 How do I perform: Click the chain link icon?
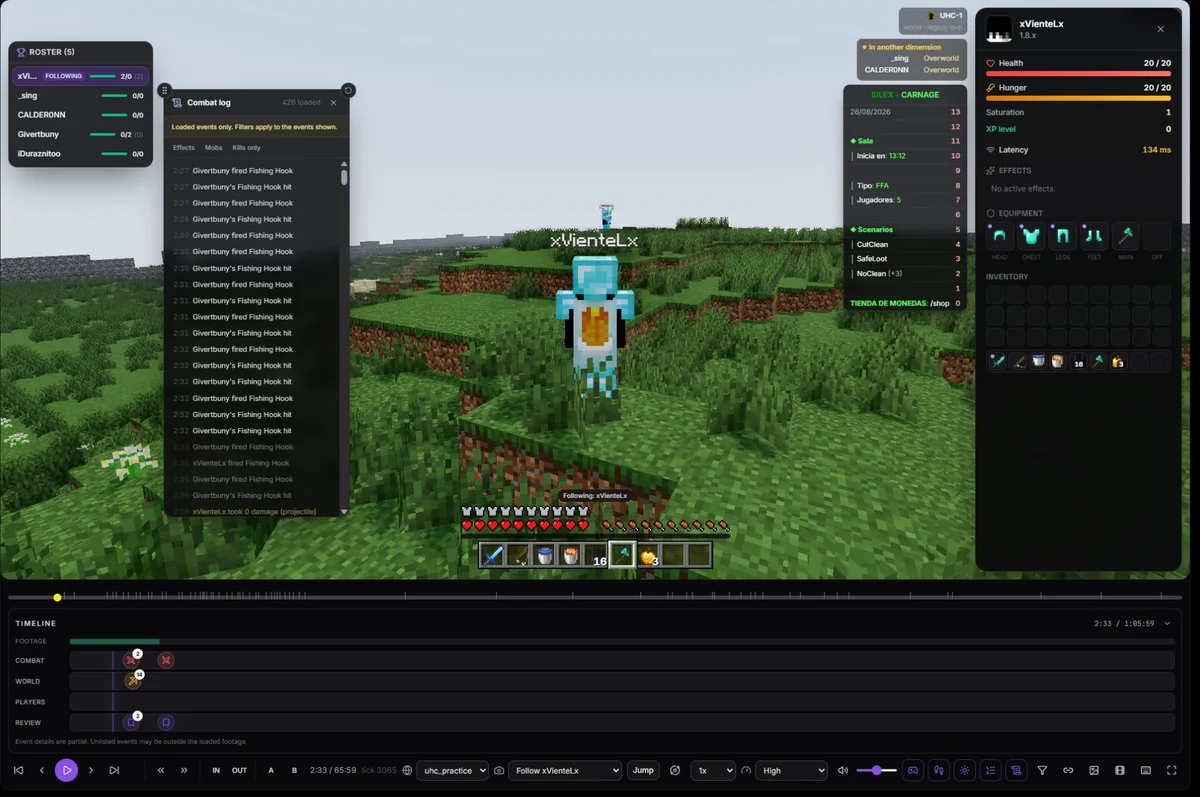tap(1068, 770)
